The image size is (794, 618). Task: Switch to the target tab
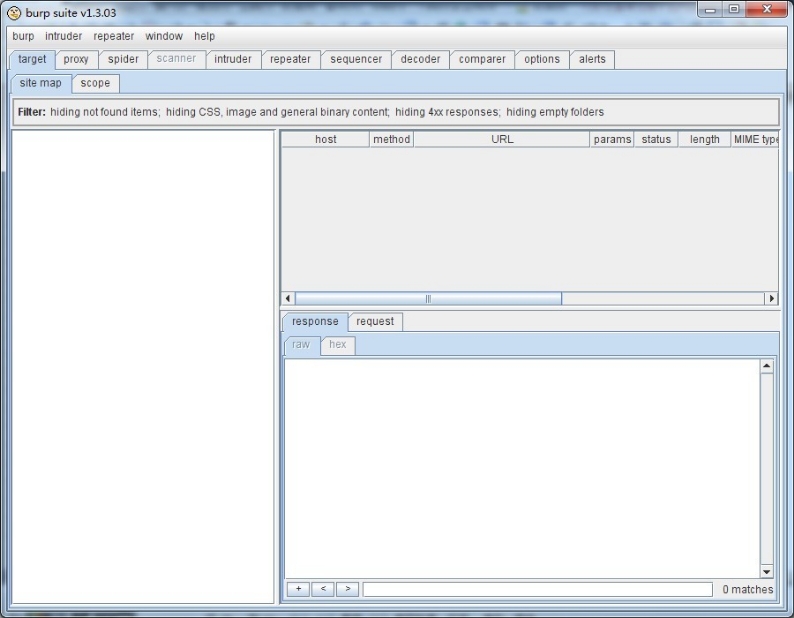coord(32,59)
